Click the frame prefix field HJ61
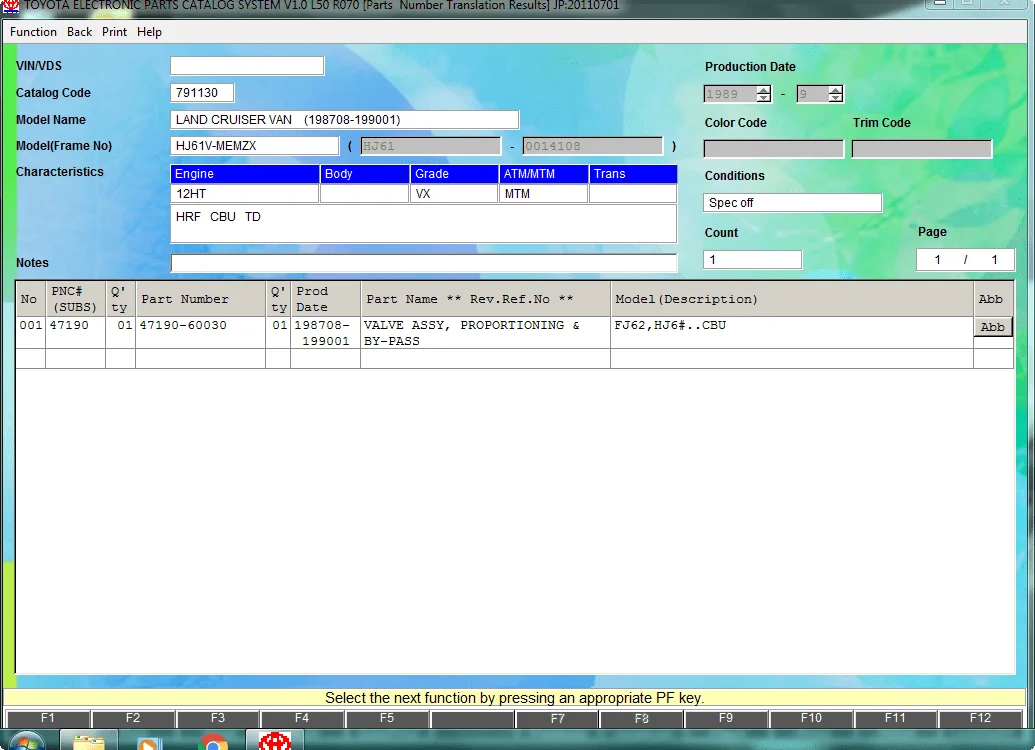Image resolution: width=1035 pixels, height=750 pixels. tap(430, 146)
